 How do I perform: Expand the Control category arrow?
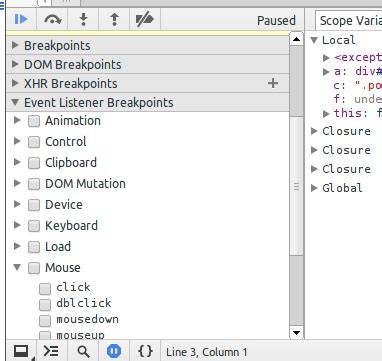[17, 141]
